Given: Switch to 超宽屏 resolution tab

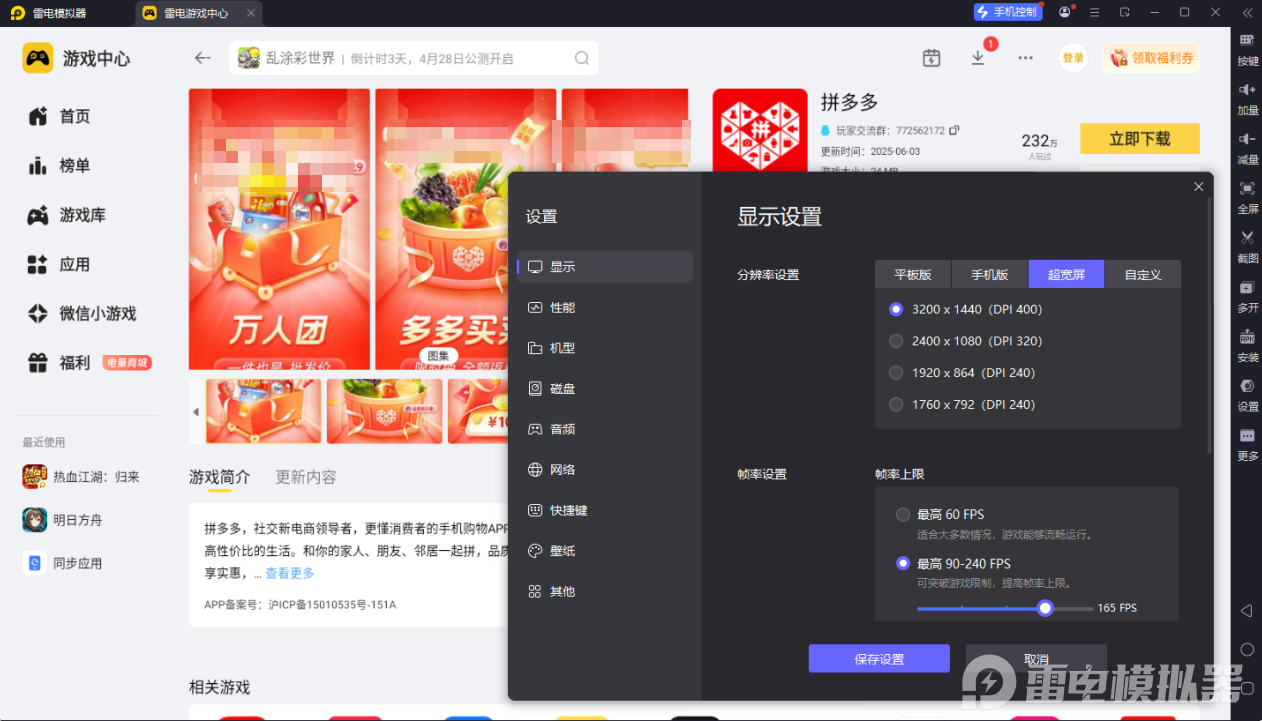Looking at the screenshot, I should point(1066,274).
